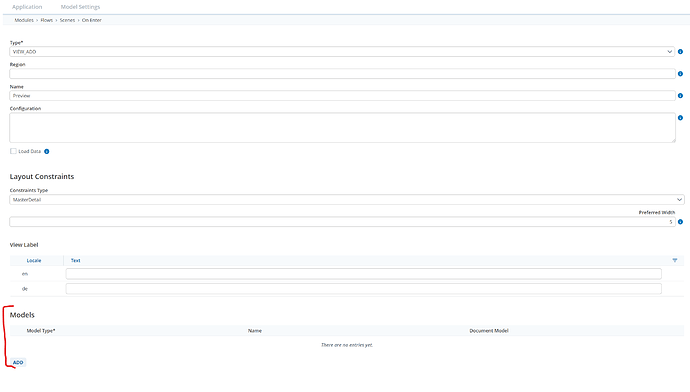Click the 'de' locale text input
The height and width of the screenshot is (392, 690).
[363, 289]
